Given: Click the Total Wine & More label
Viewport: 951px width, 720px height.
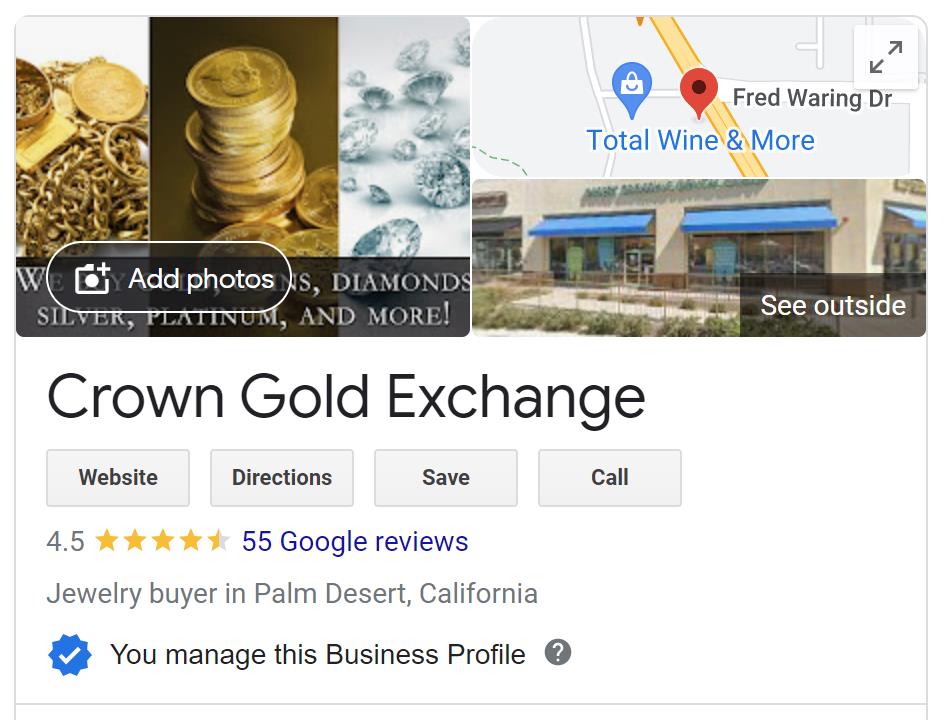Looking at the screenshot, I should pos(699,140).
